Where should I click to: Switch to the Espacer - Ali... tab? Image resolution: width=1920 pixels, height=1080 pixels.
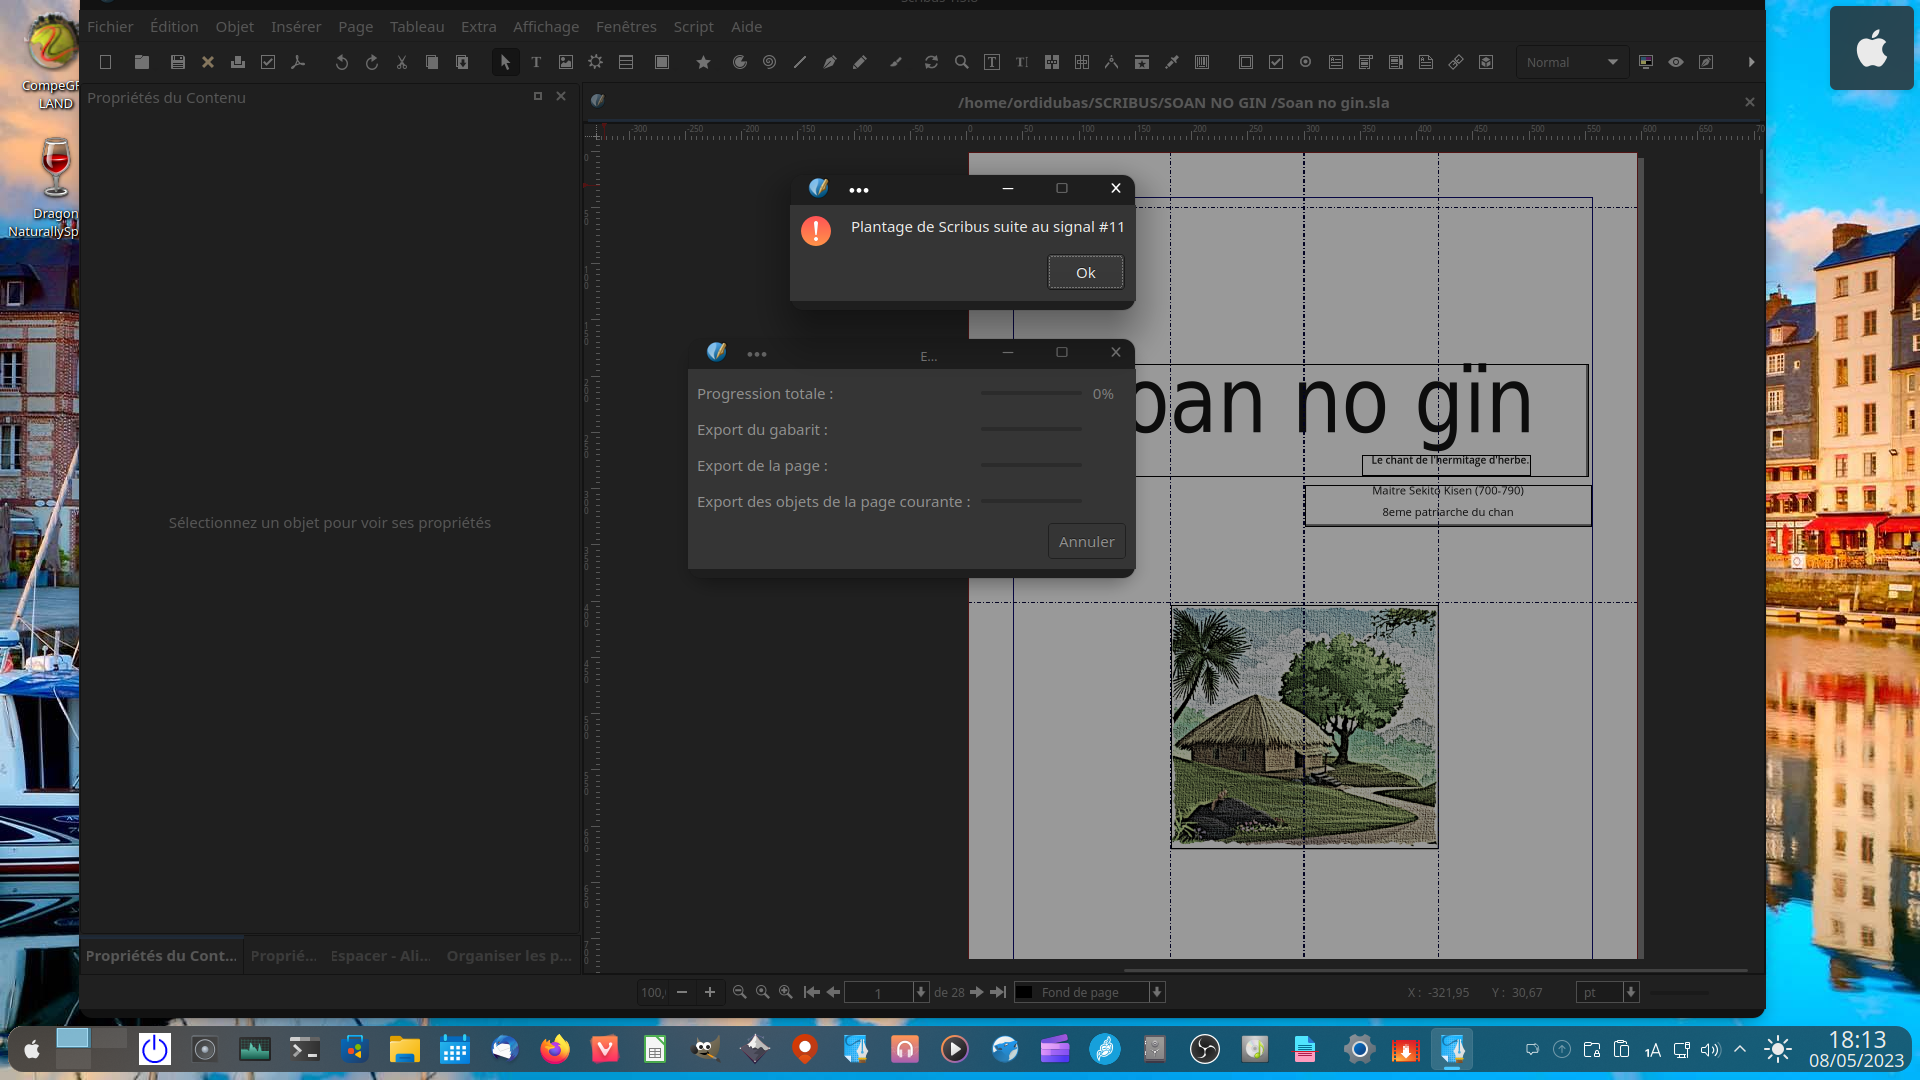[x=380, y=956]
